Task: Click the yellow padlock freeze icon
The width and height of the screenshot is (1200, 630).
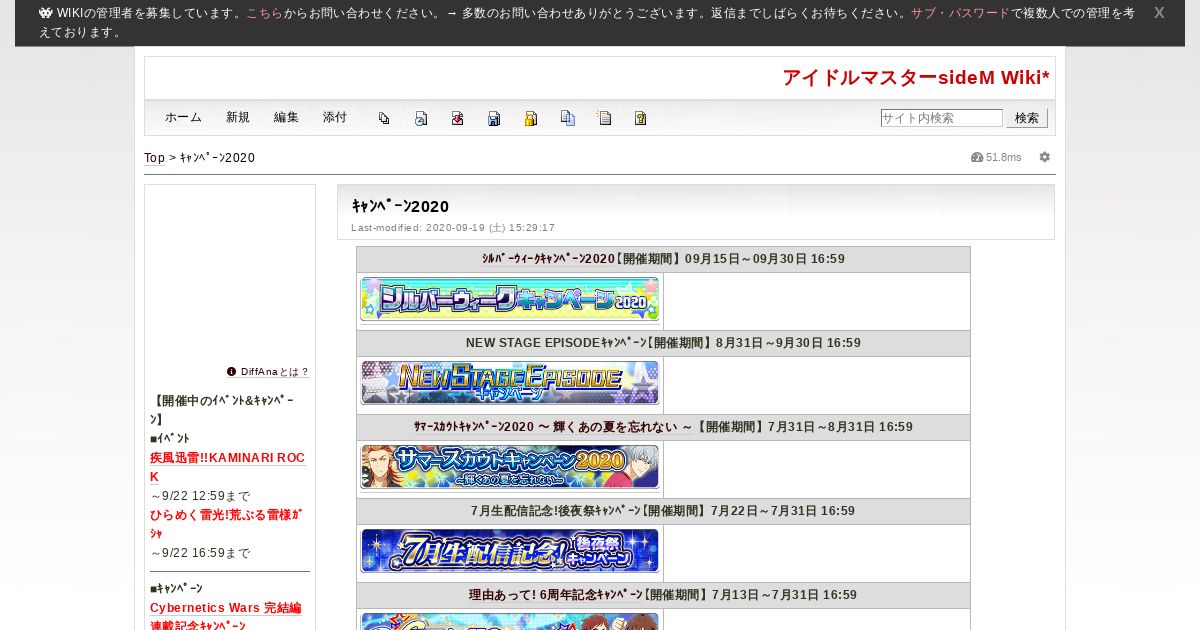Action: coord(531,118)
